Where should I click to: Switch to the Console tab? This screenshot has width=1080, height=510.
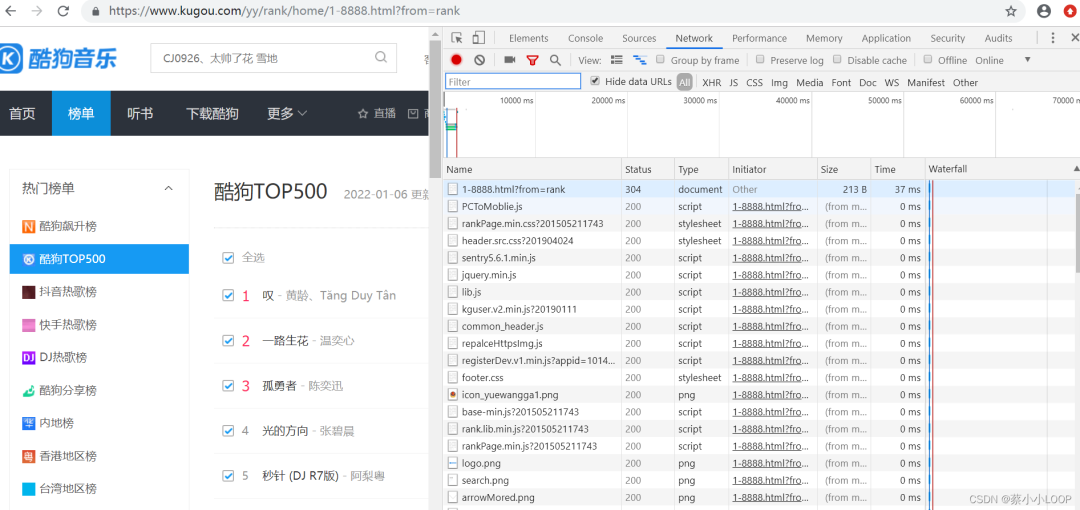click(x=585, y=38)
